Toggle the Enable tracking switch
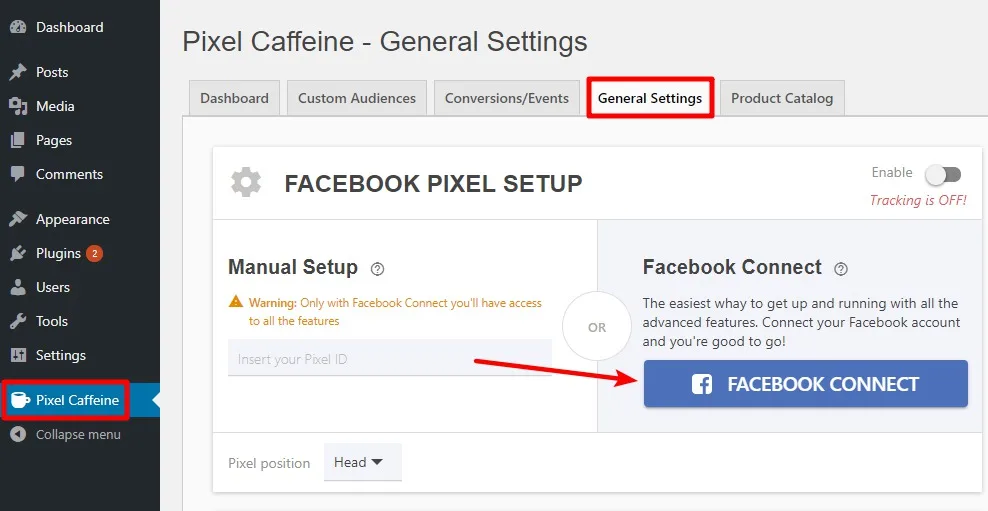 [943, 175]
